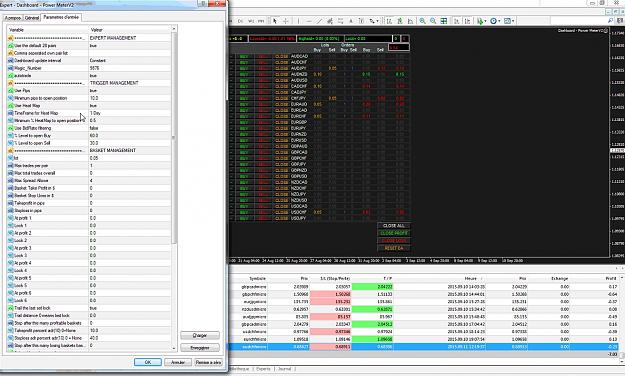Viewport: 625px width, 376px height.
Task: Switch to line chart display
Action: (x=410, y=21)
